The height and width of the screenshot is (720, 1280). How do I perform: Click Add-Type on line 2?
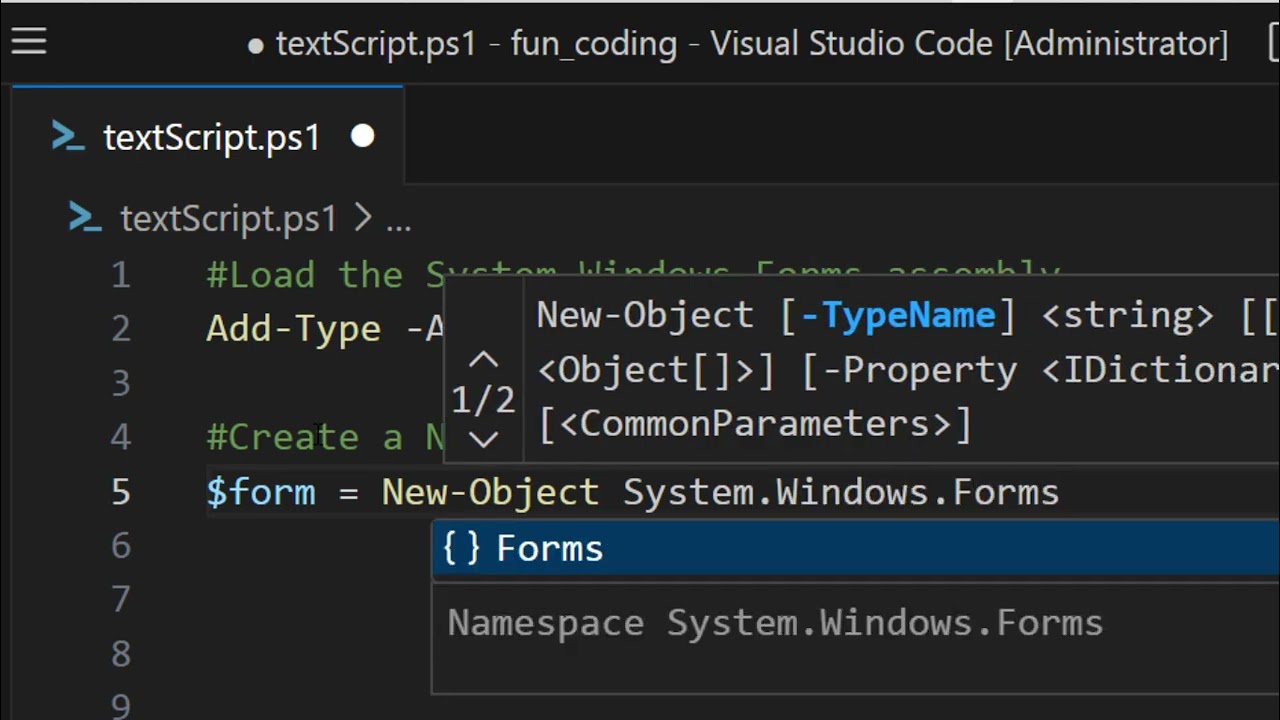click(293, 329)
